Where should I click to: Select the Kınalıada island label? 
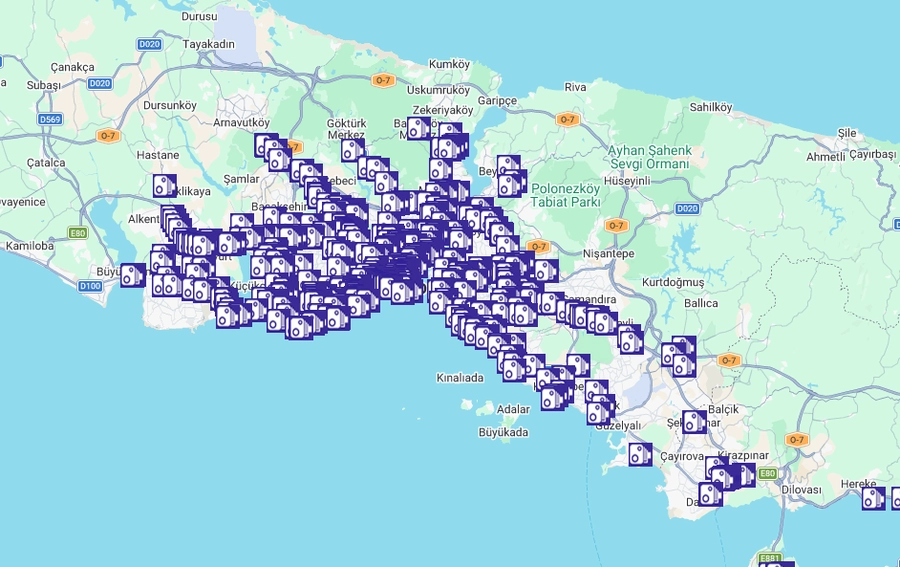tap(460, 378)
